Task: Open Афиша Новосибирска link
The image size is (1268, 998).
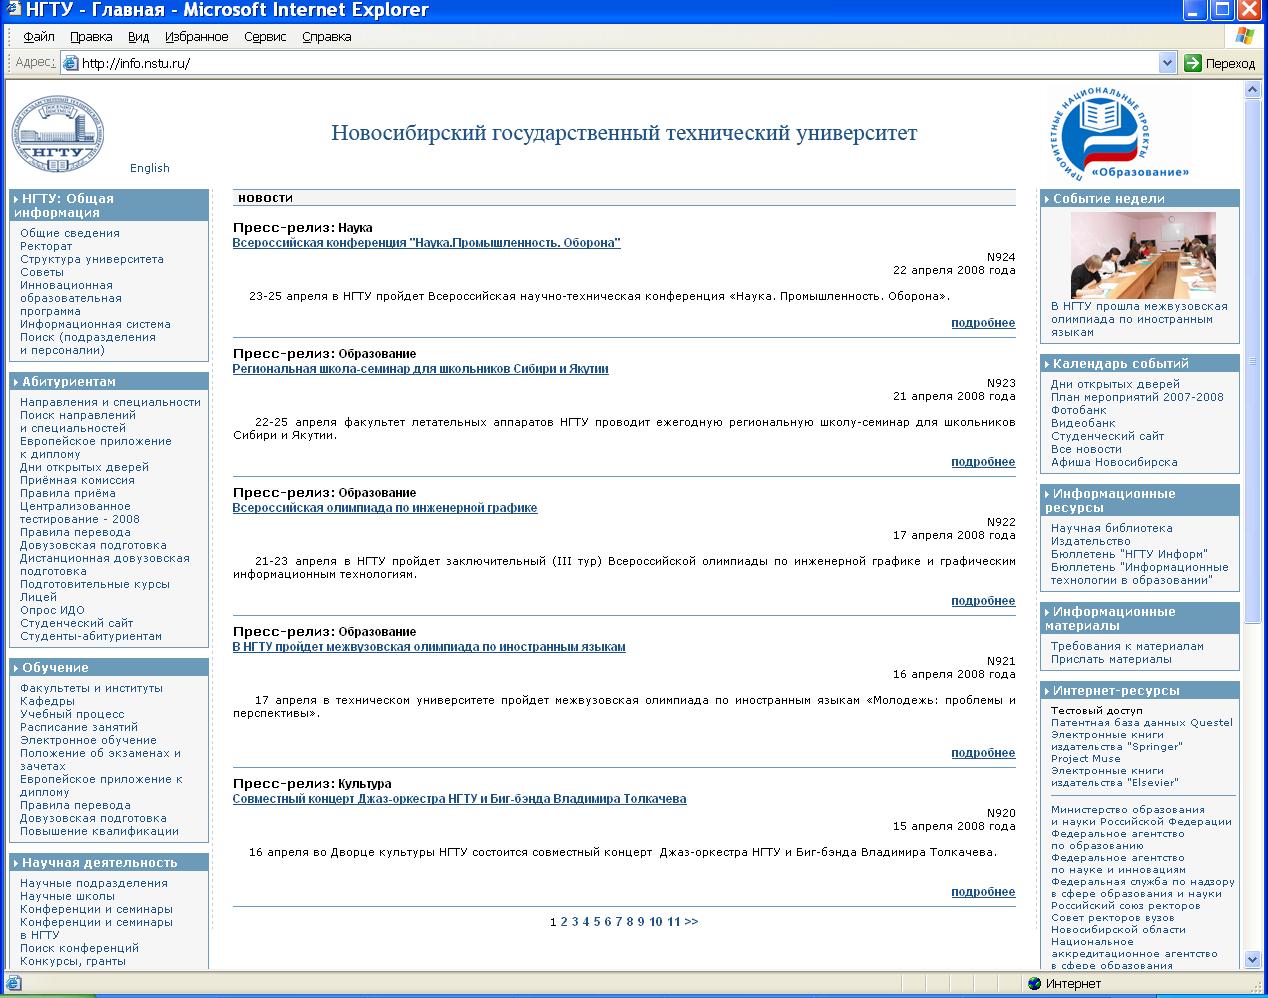Action: [x=1114, y=462]
